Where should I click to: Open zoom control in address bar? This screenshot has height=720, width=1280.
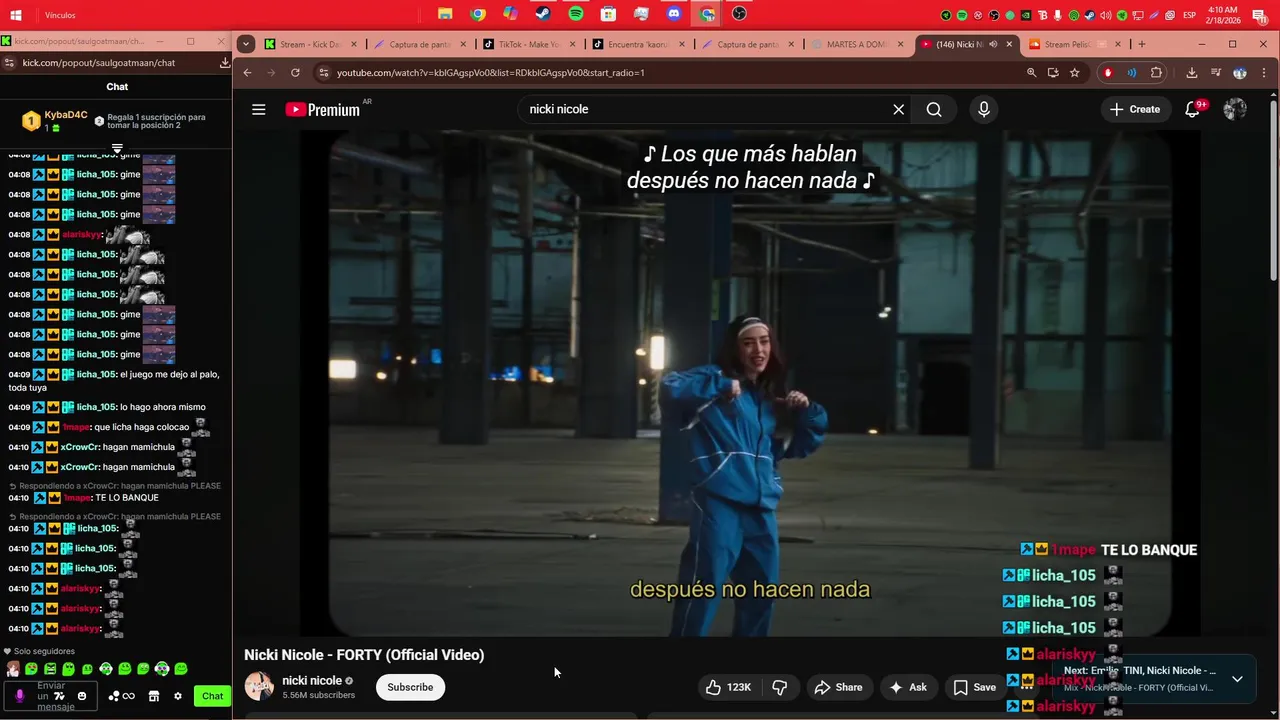point(1031,73)
